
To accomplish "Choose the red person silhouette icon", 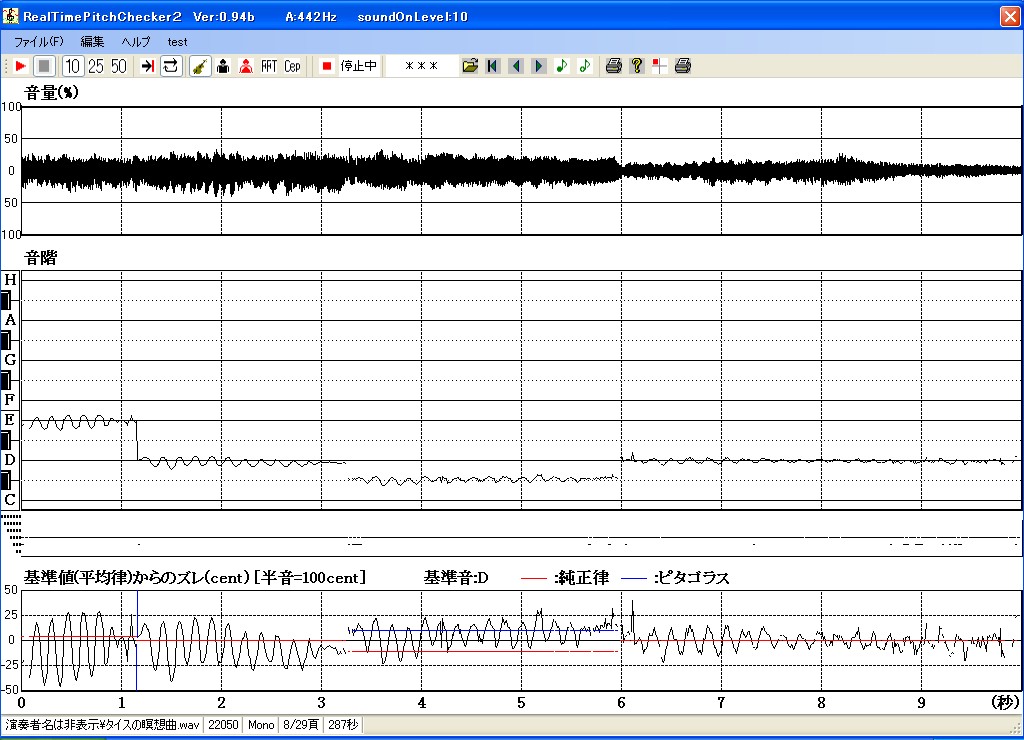I will pos(246,66).
